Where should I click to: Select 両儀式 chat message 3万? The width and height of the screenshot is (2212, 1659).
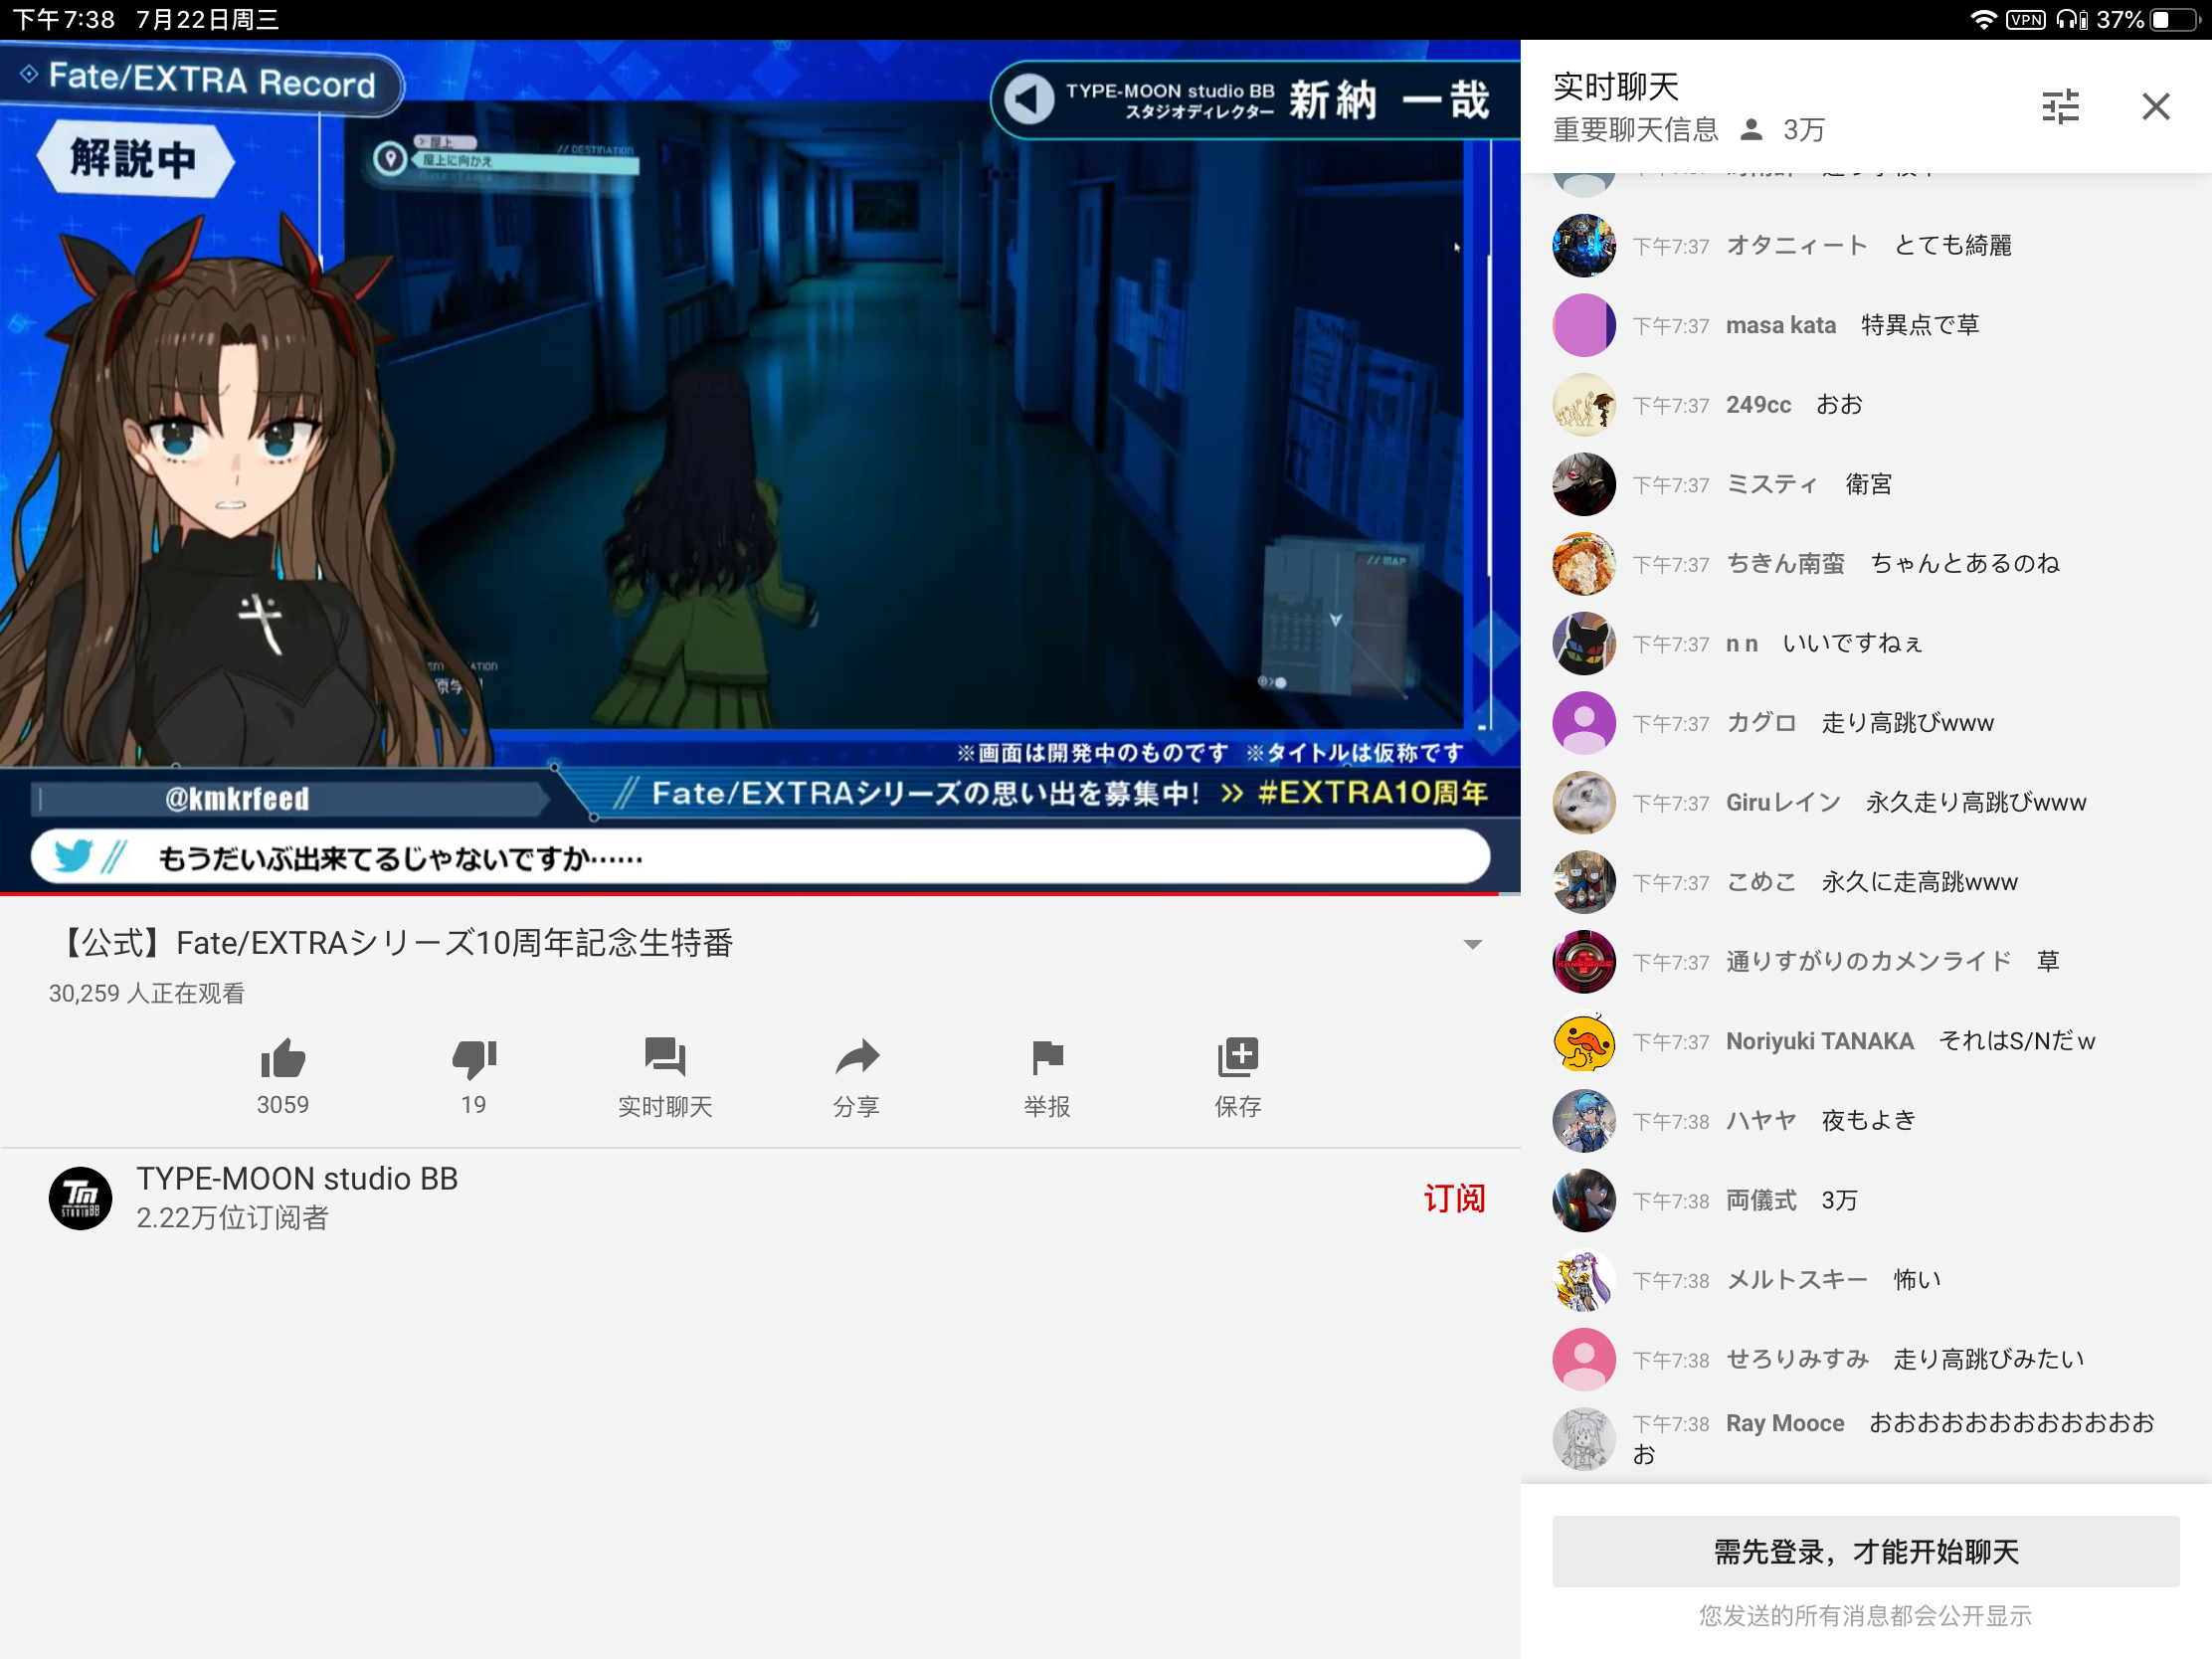1839,1200
